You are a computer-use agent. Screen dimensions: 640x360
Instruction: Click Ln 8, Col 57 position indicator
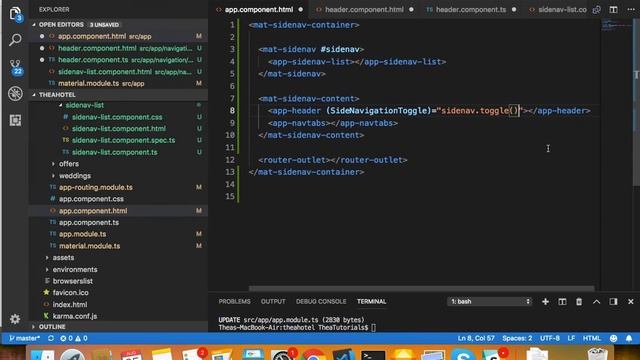[x=476, y=338]
